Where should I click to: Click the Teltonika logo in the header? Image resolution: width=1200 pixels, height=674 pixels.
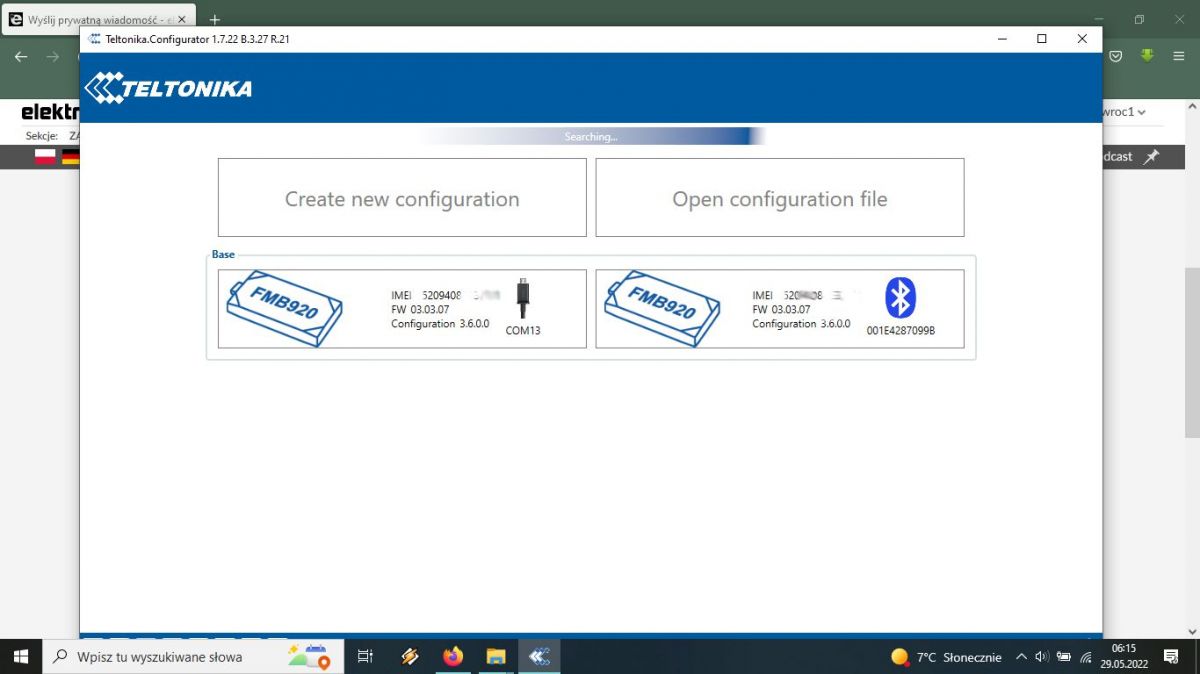[167, 87]
